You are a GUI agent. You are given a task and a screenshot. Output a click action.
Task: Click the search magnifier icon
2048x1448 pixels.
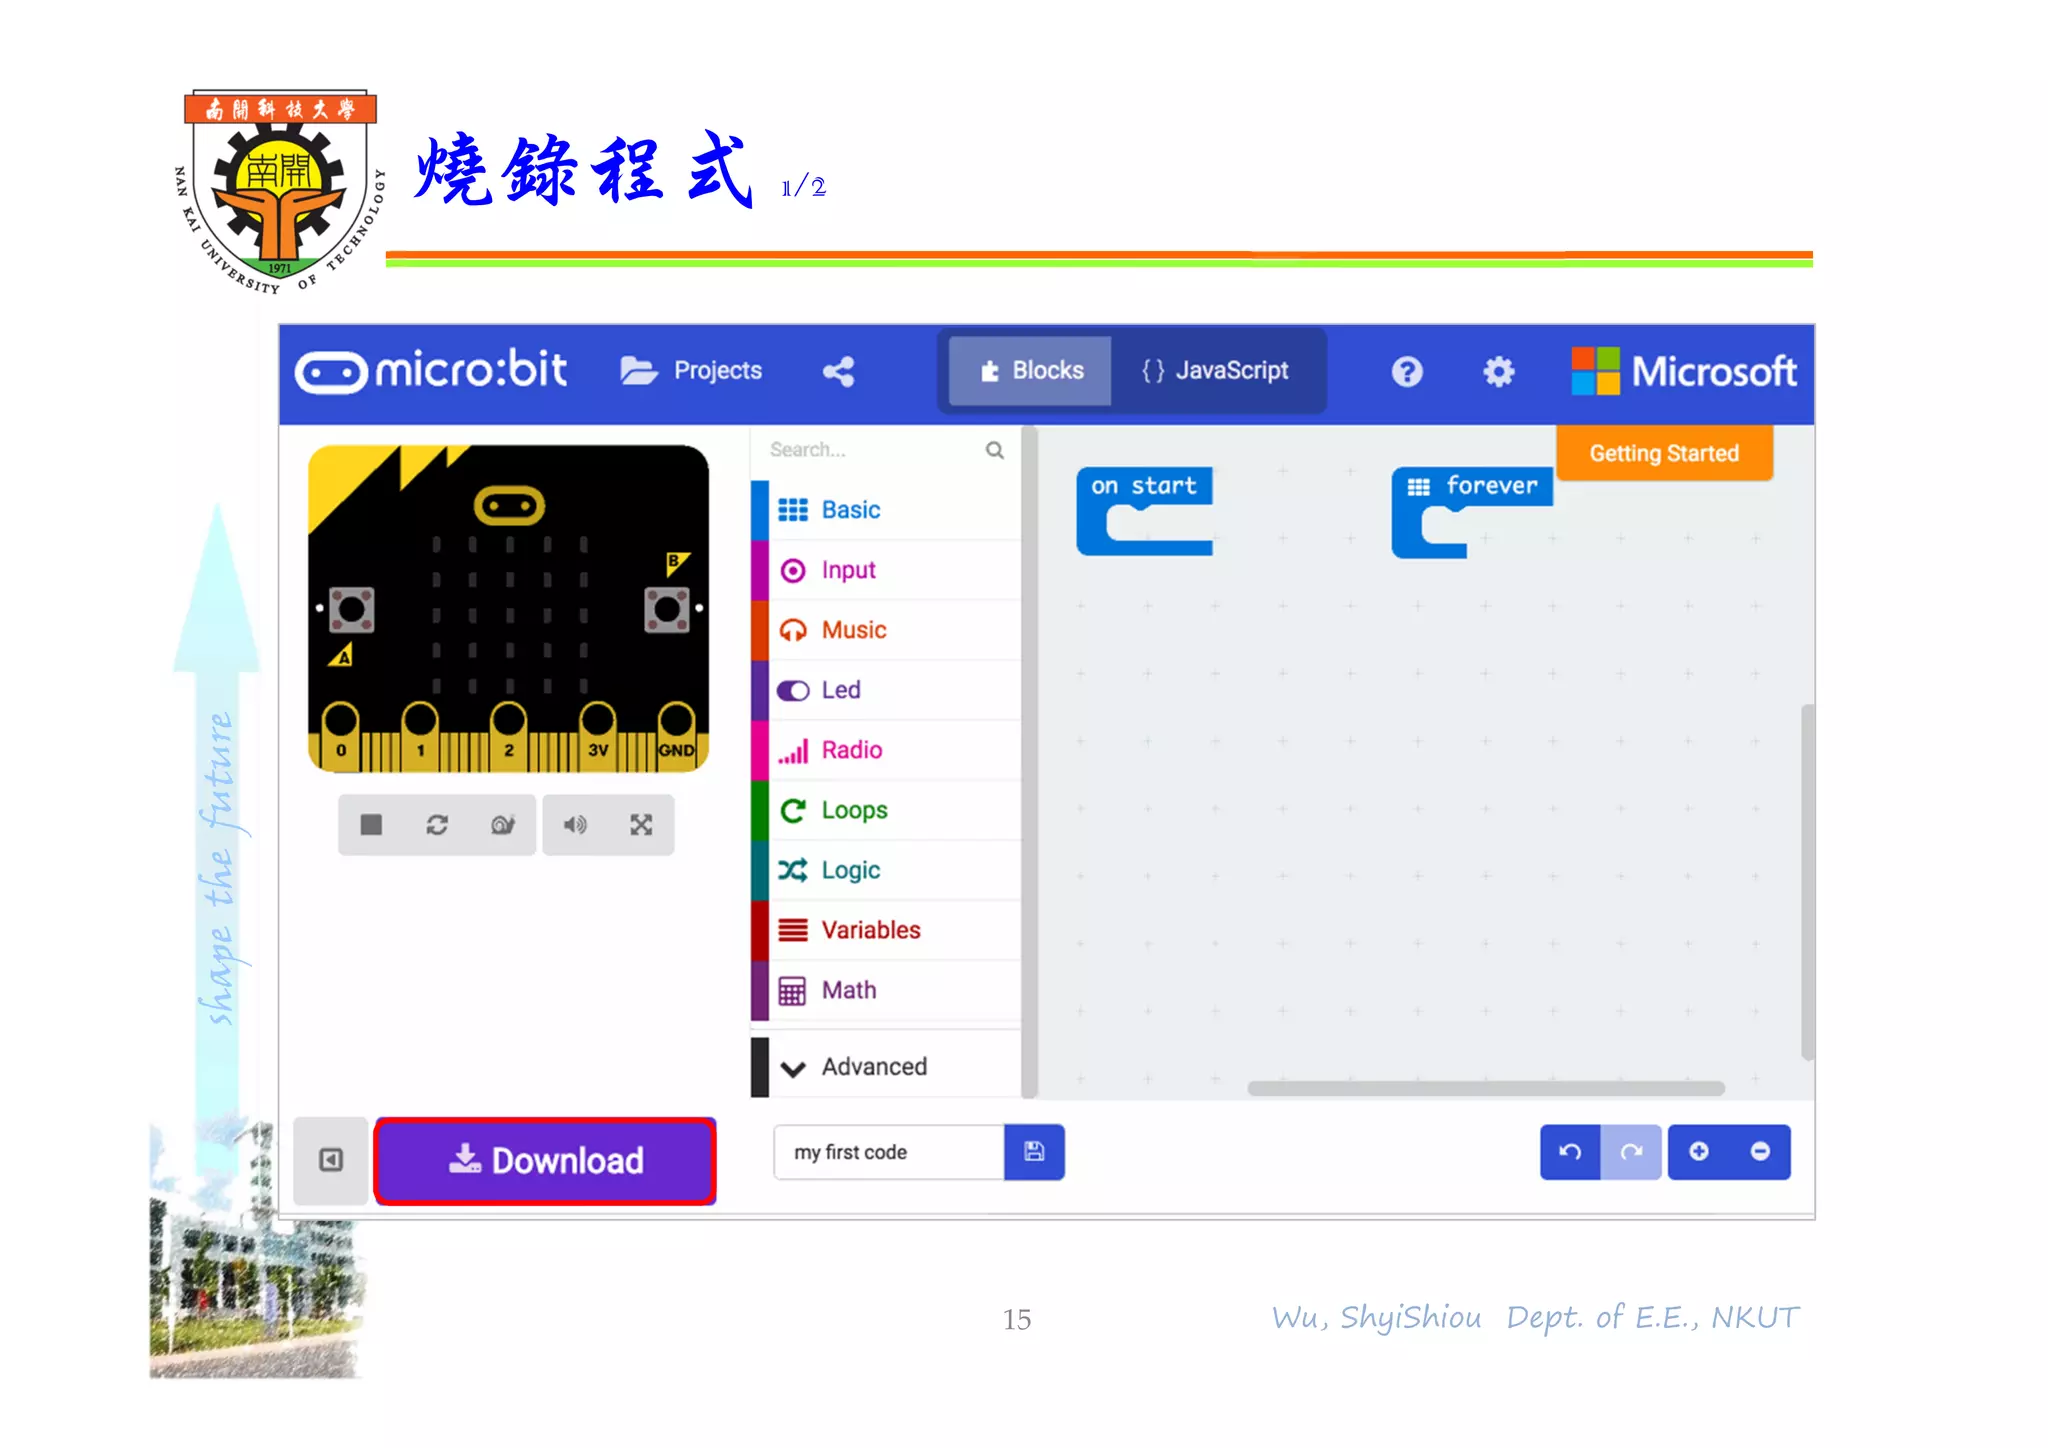click(994, 450)
